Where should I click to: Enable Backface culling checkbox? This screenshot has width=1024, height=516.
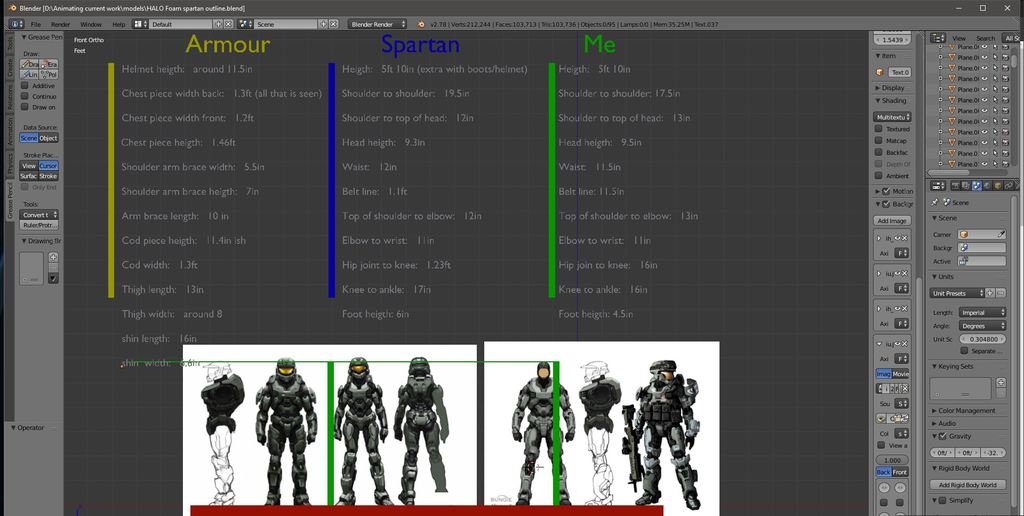[879, 152]
